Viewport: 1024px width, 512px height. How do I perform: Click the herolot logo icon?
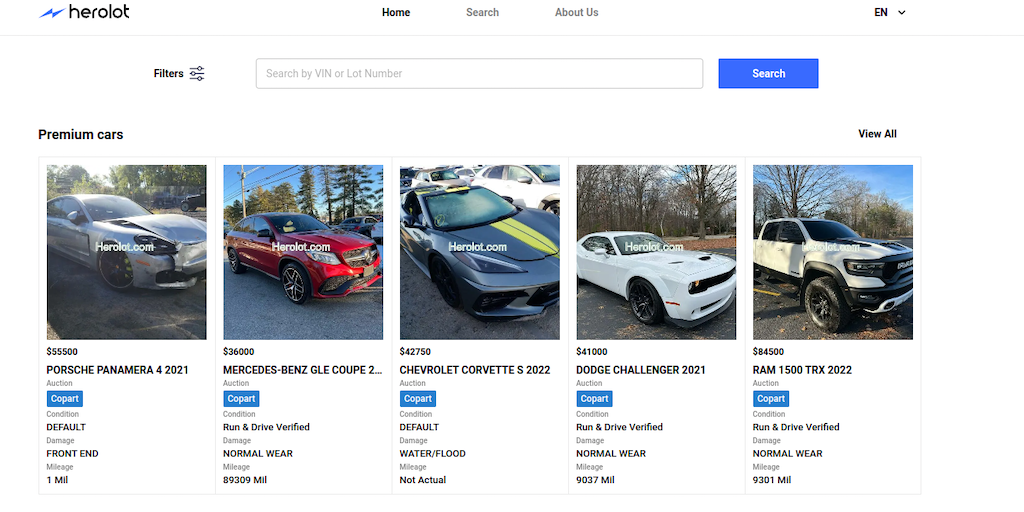tap(52, 13)
